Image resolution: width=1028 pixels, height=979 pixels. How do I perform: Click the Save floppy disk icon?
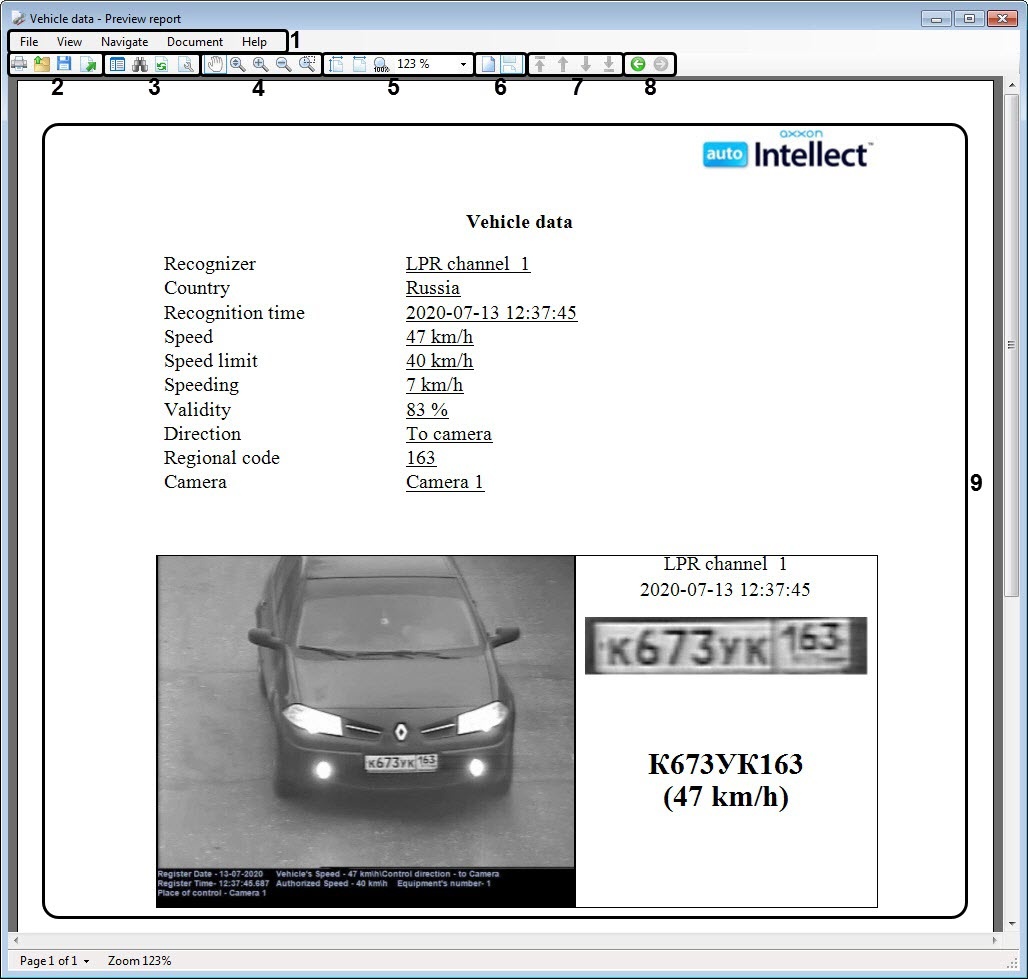click(x=64, y=64)
